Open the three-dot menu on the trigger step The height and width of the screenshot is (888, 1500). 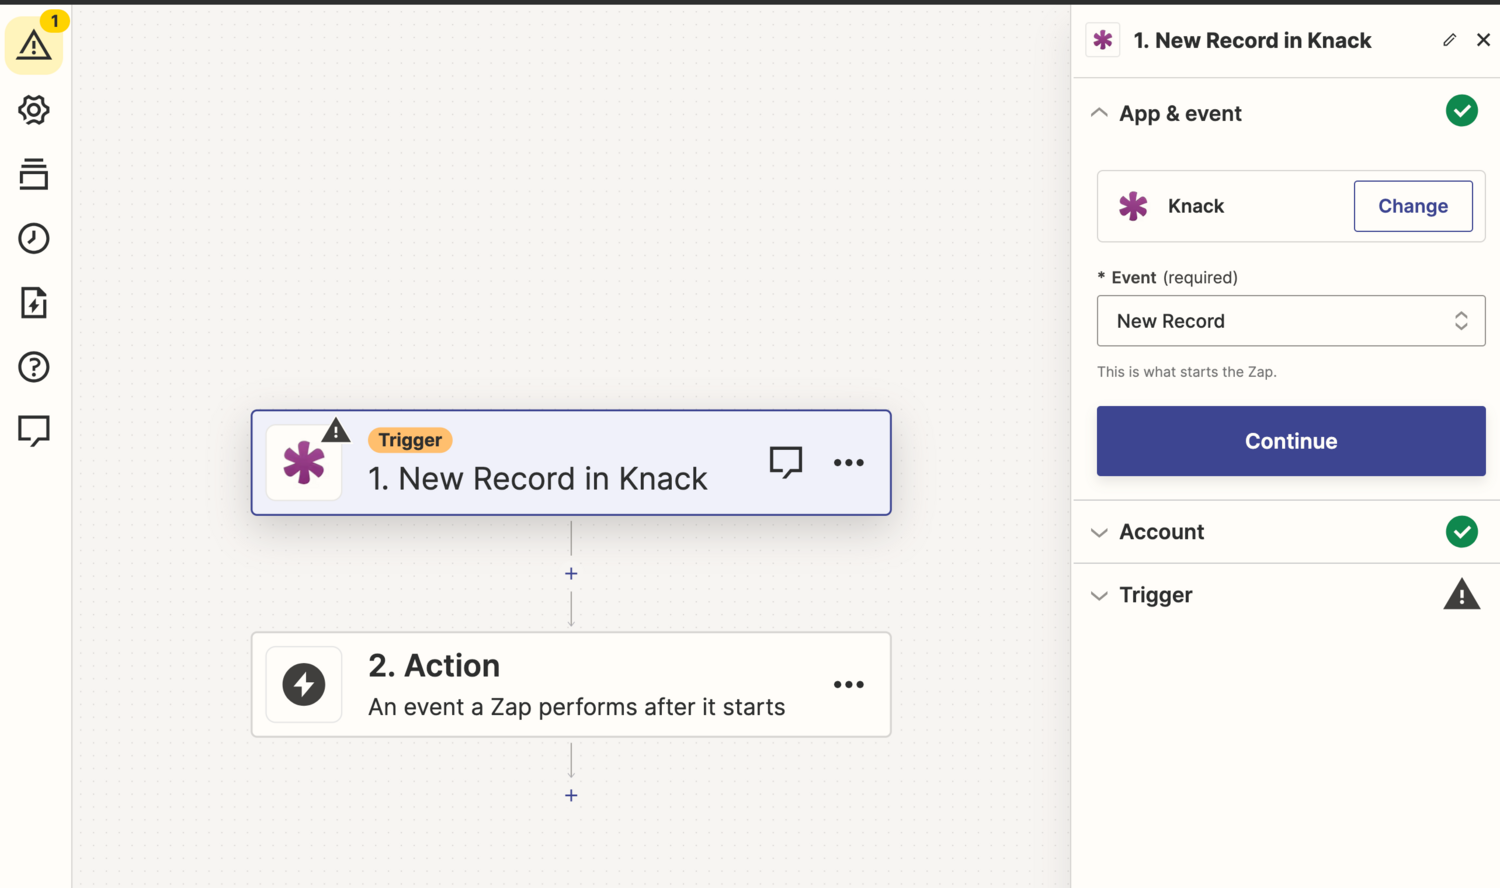click(849, 462)
